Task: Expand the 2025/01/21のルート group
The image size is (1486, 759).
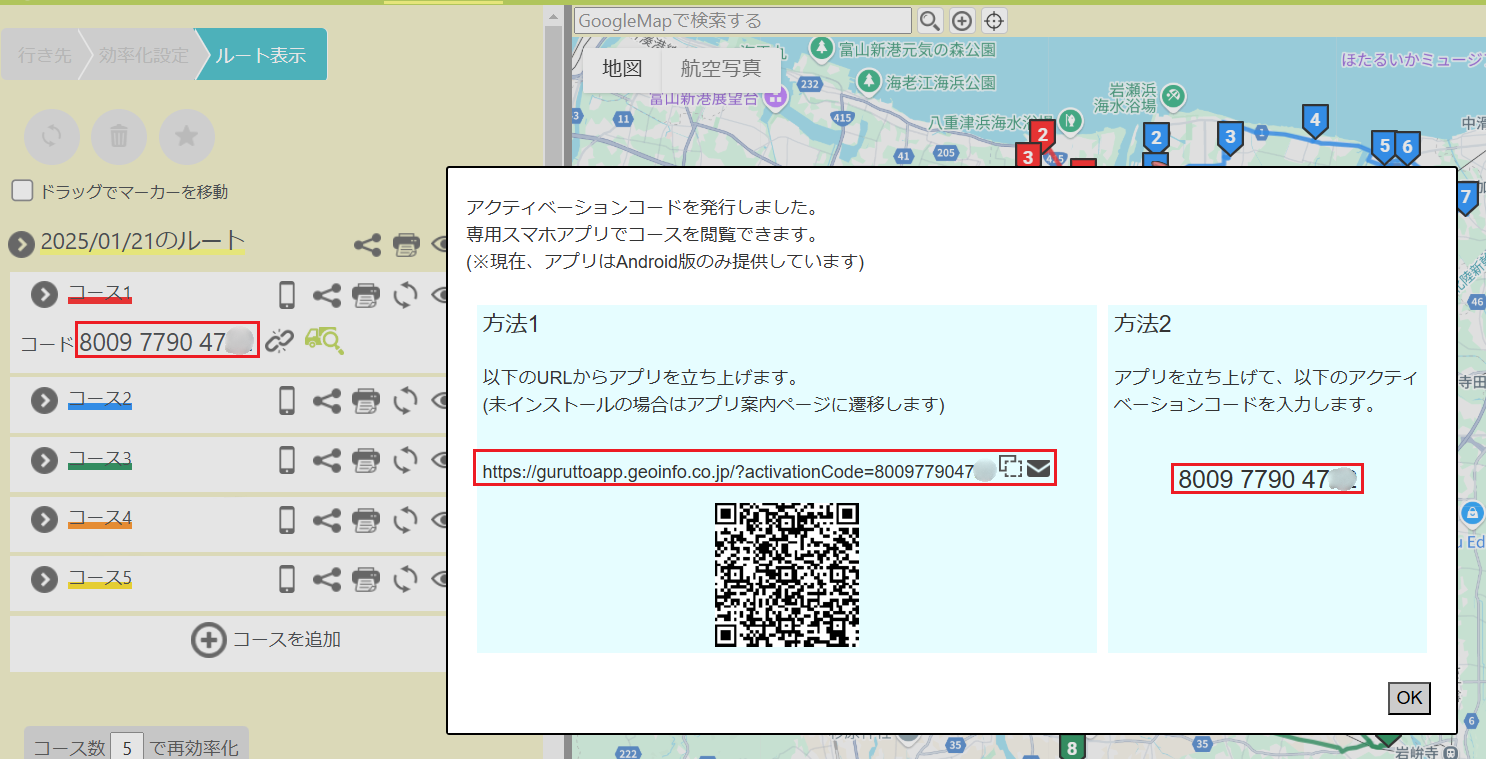Action: [x=21, y=244]
